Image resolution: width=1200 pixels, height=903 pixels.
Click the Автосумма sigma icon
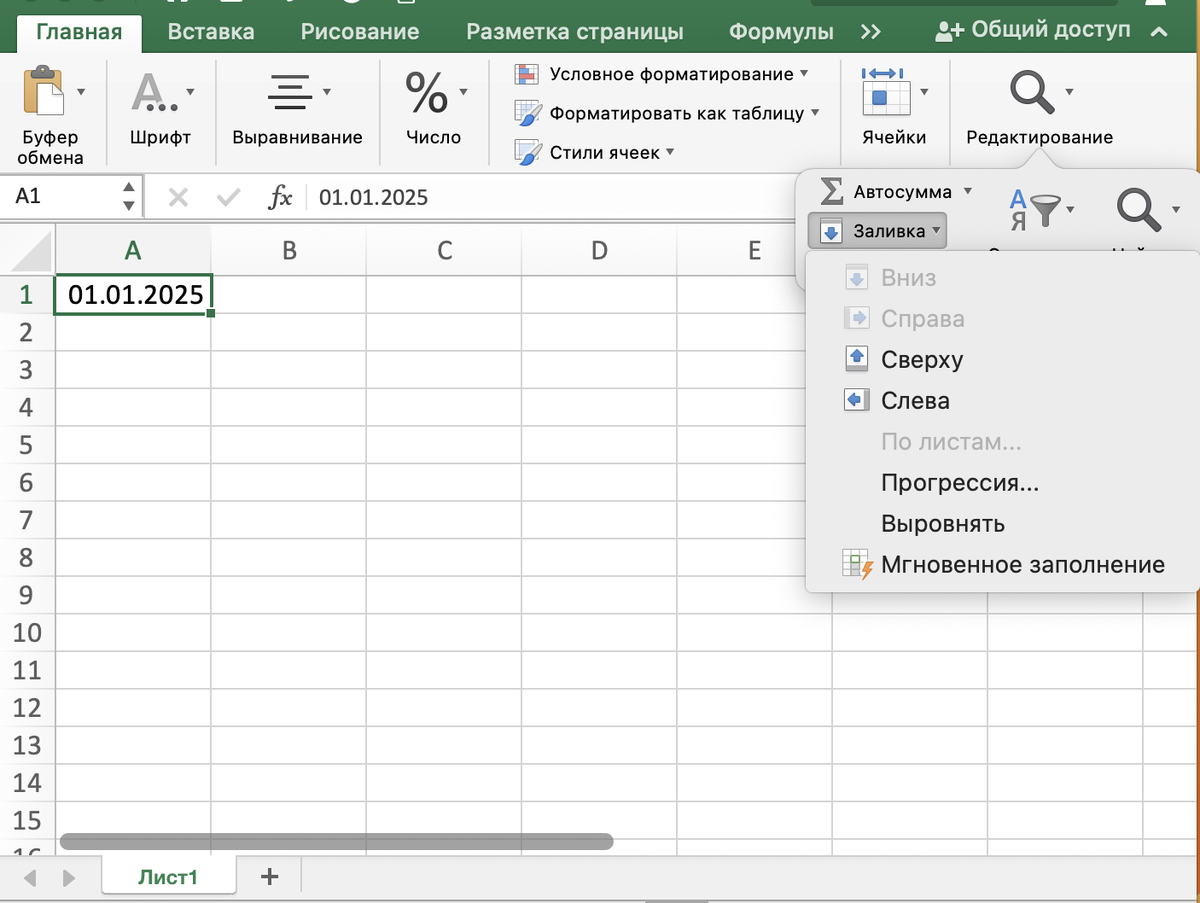[x=831, y=191]
